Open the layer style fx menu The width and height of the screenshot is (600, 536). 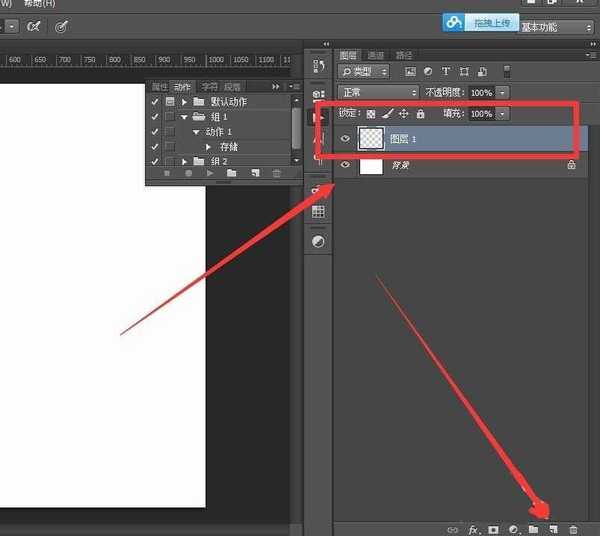coord(474,528)
